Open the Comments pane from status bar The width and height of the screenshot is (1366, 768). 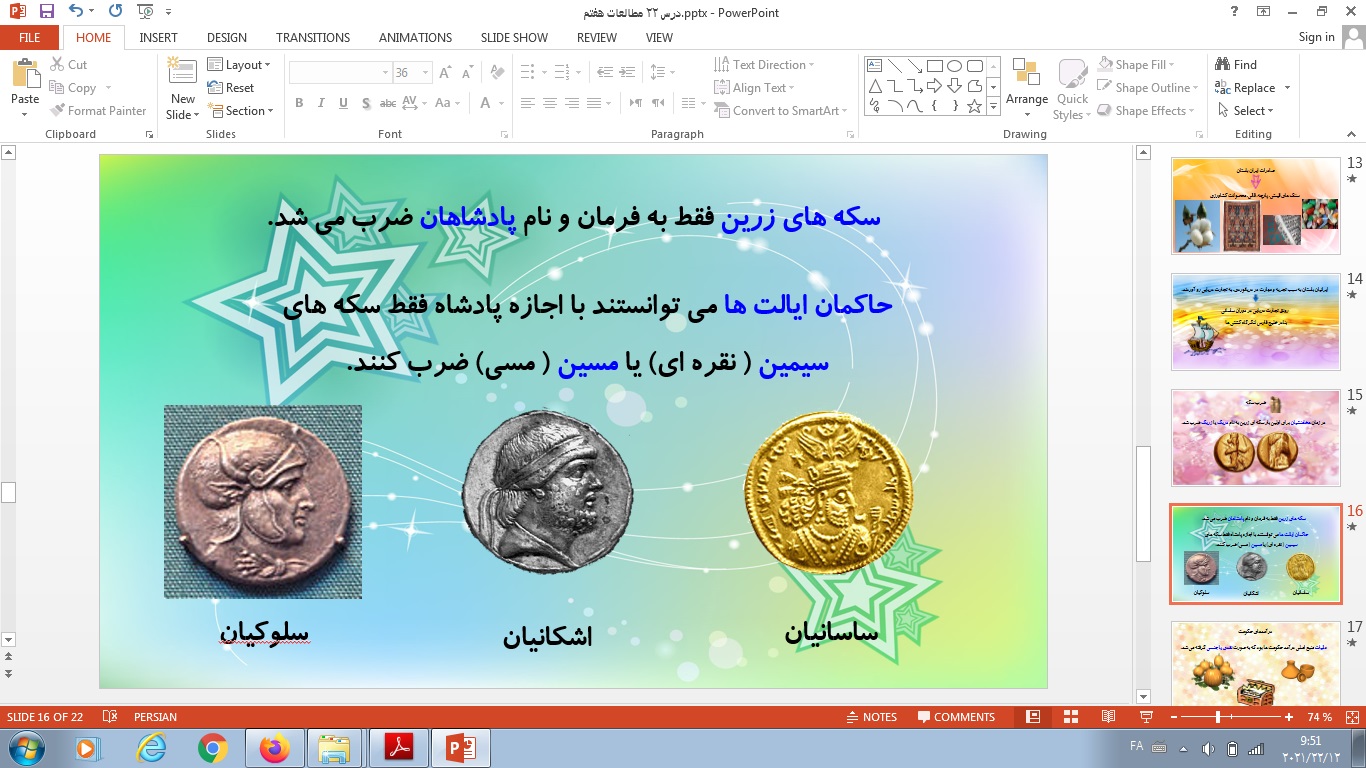tap(955, 716)
